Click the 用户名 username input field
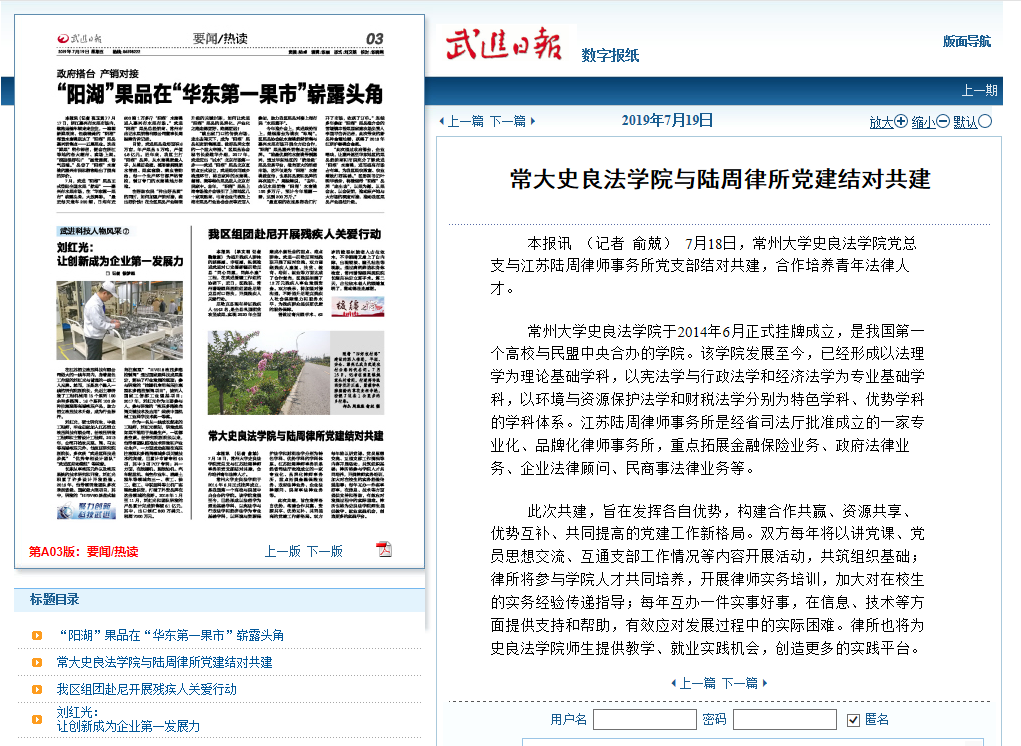 (x=645, y=720)
